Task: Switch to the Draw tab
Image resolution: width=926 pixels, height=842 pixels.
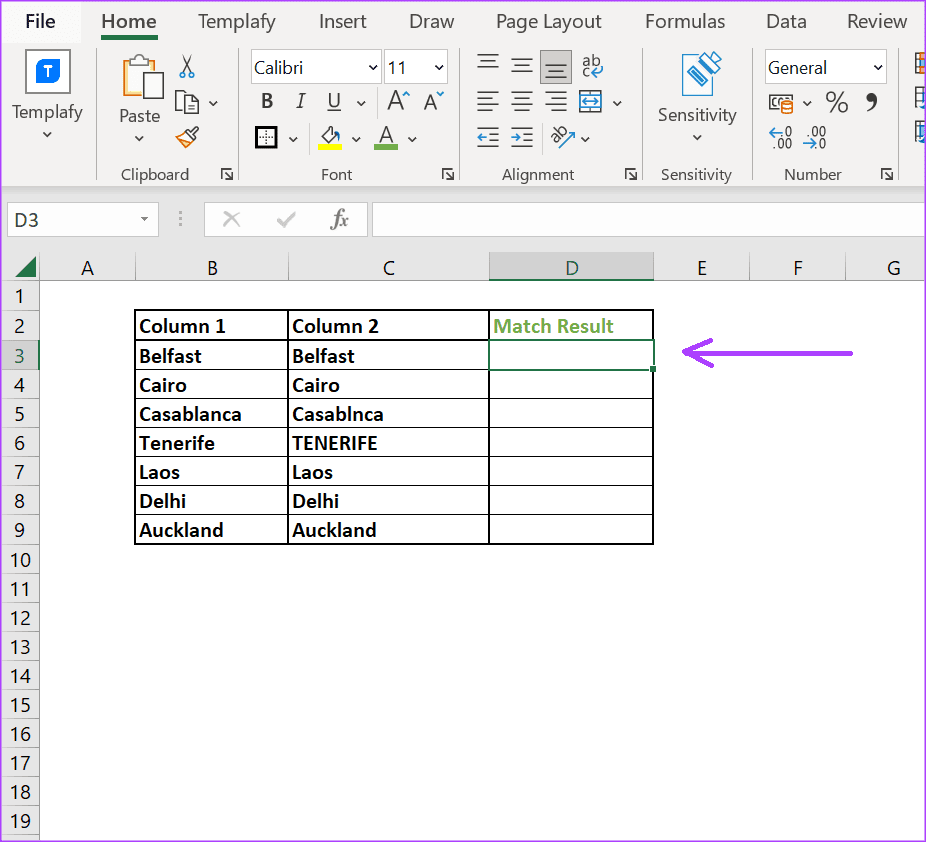Action: click(432, 21)
